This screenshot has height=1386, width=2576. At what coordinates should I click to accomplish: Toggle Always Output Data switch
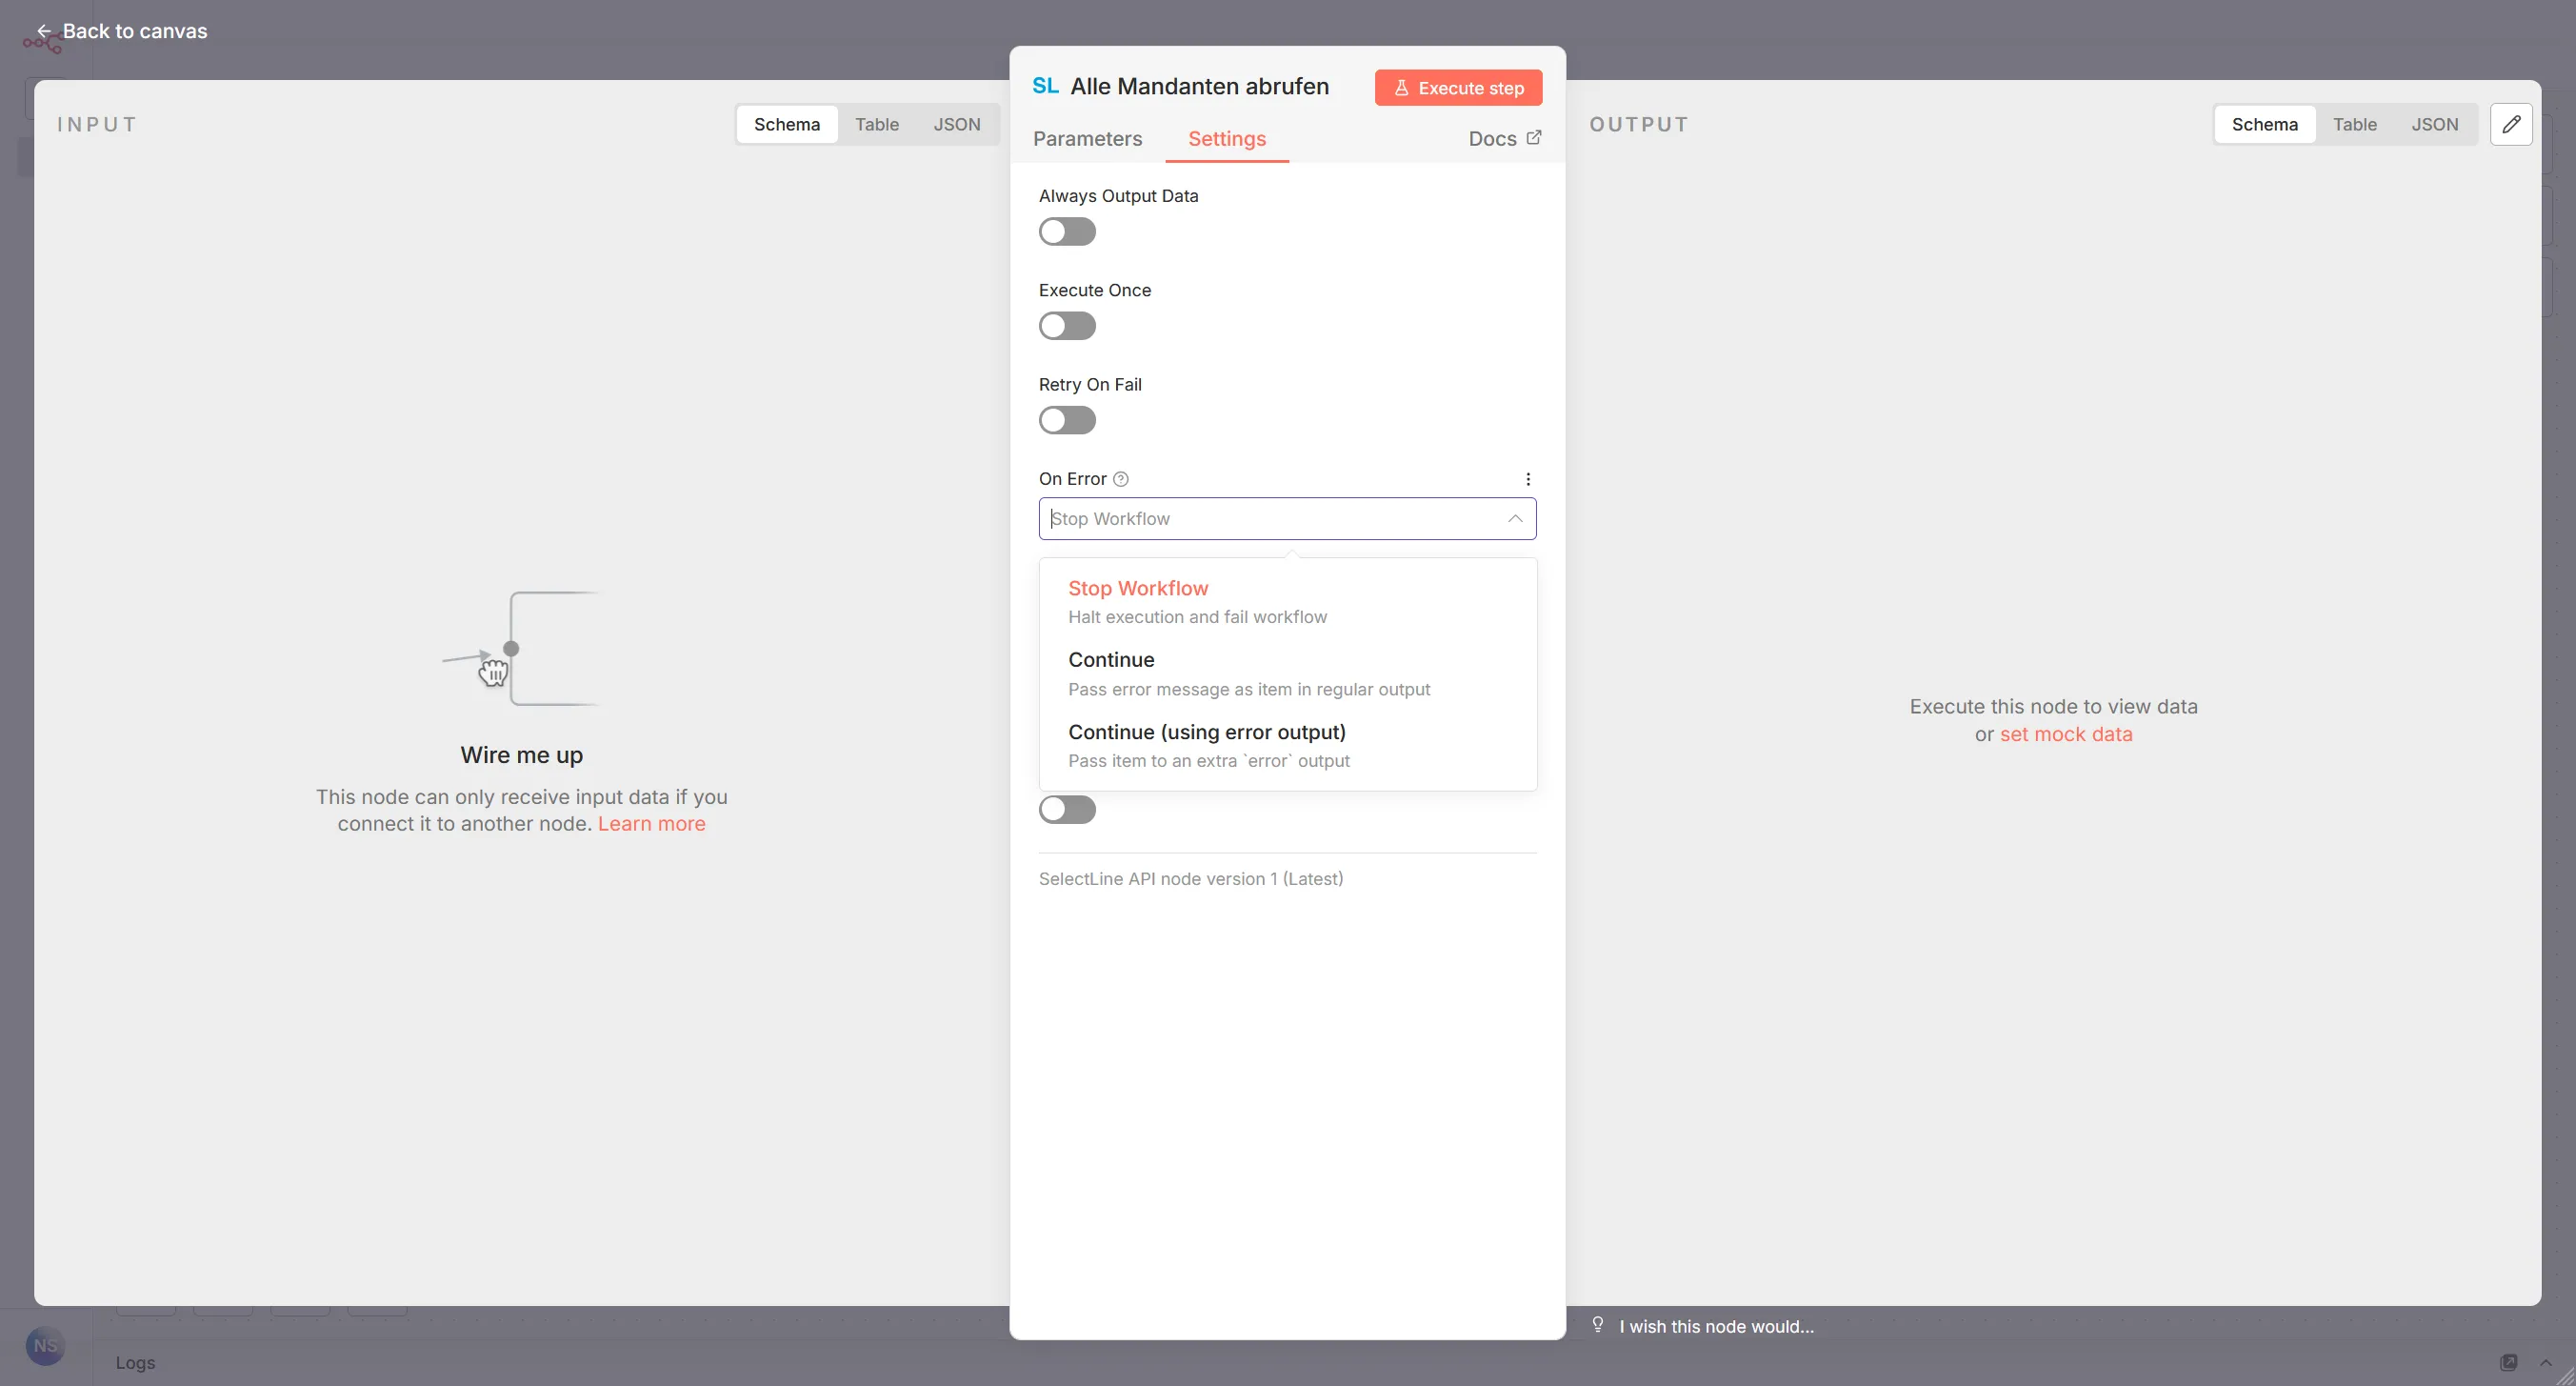[1067, 232]
